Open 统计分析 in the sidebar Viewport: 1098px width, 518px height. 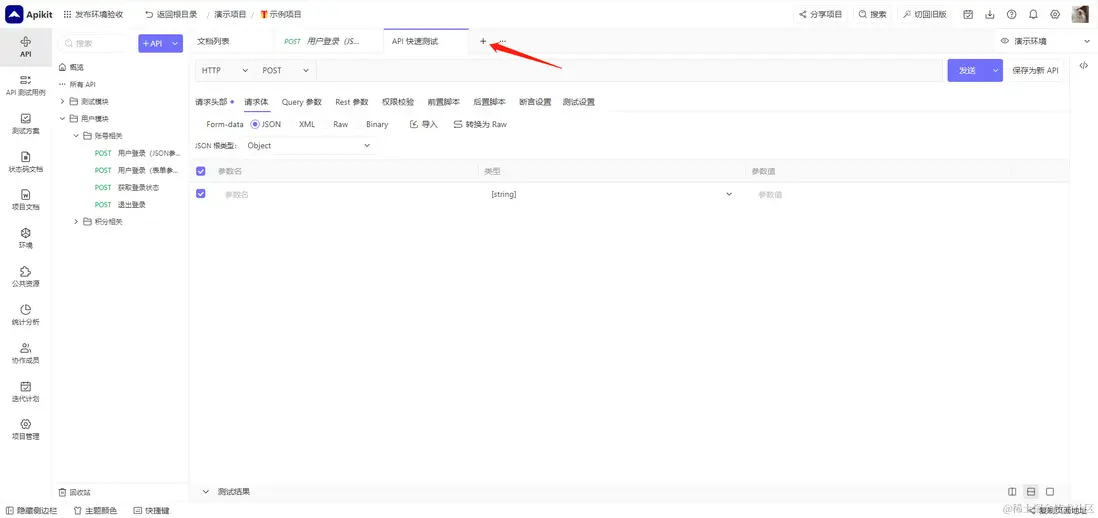coord(25,315)
